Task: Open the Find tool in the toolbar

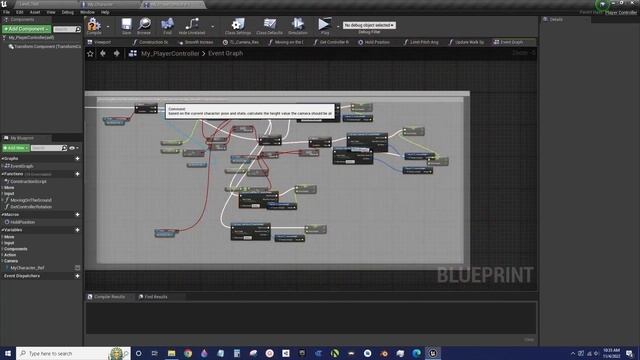Action: click(167, 25)
